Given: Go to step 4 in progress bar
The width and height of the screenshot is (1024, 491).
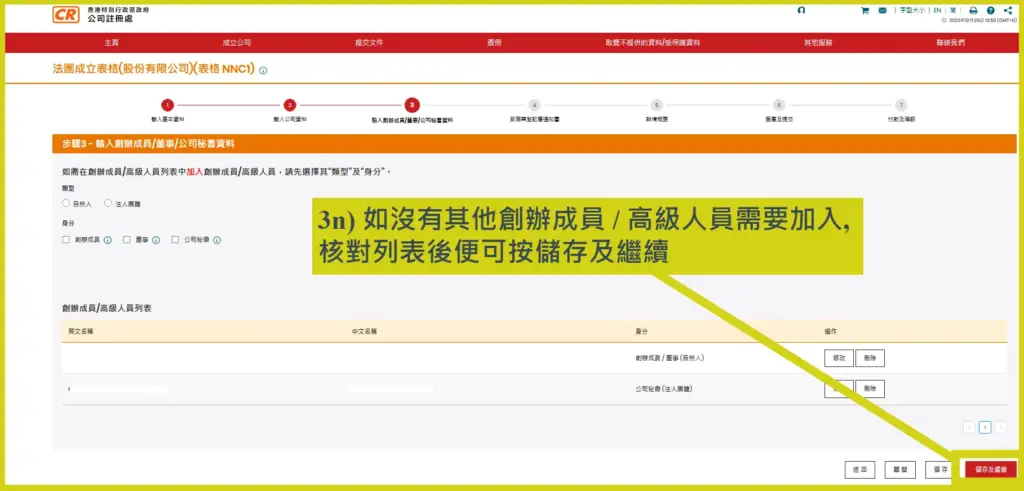Looking at the screenshot, I should click(x=534, y=105).
